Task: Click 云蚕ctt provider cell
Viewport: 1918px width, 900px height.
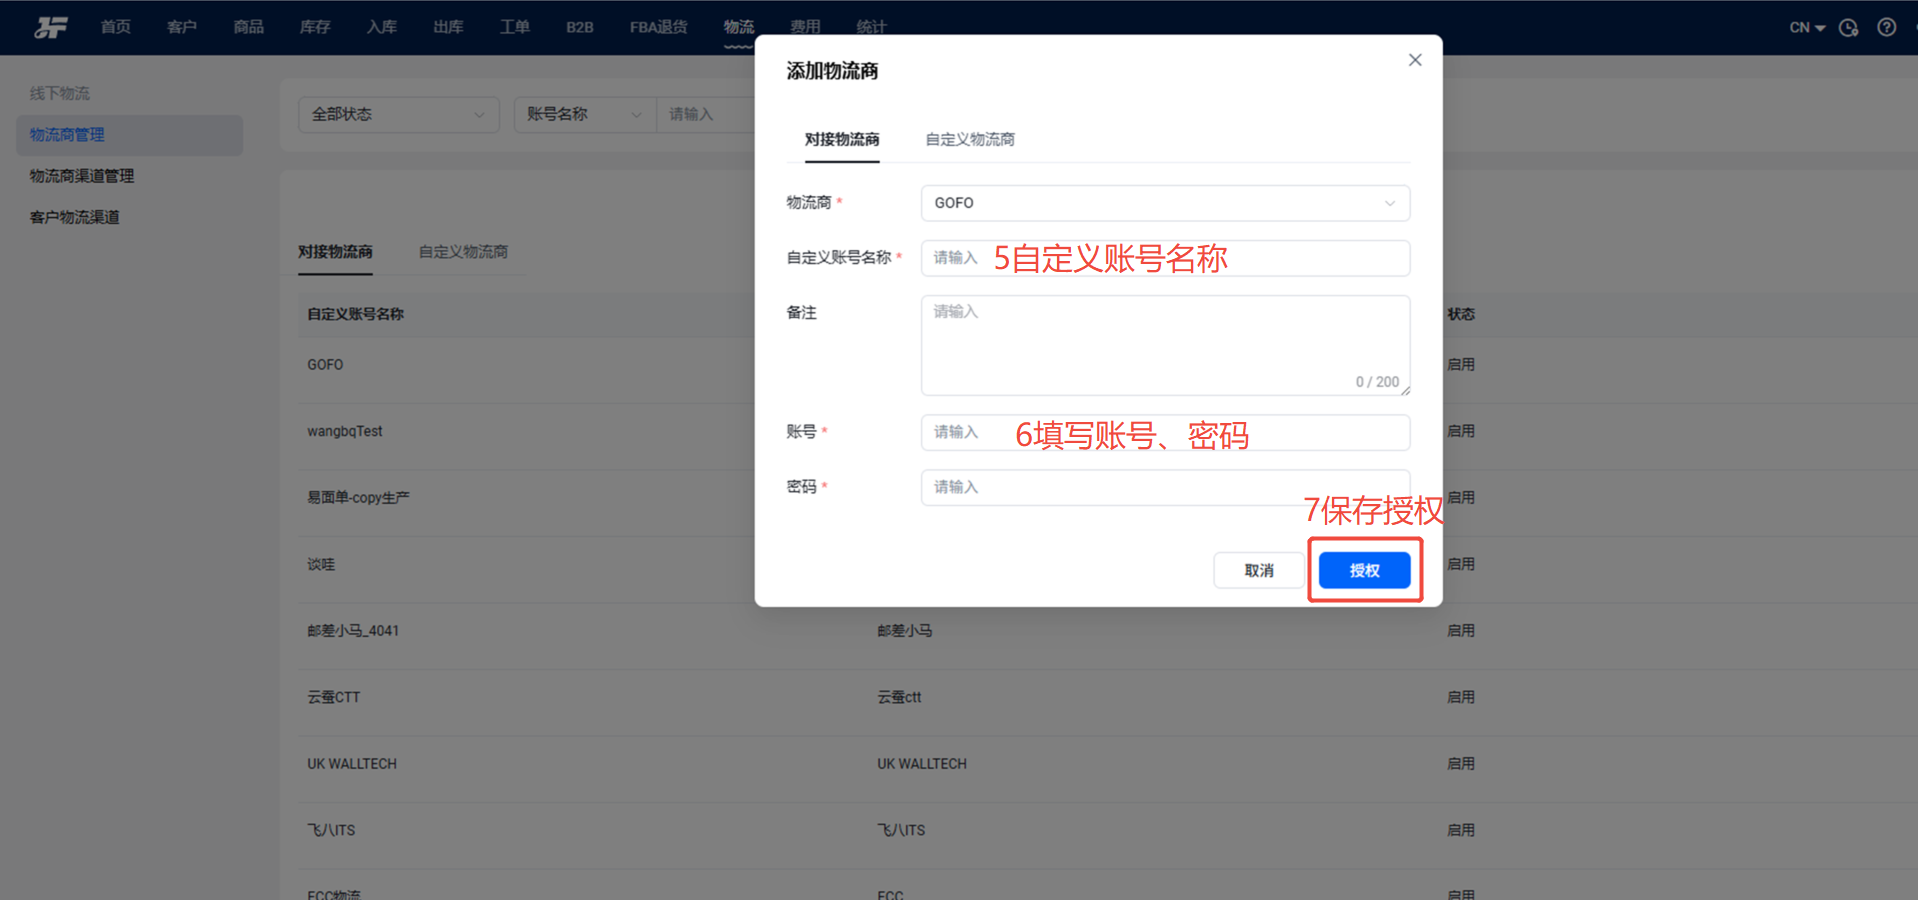Action: [x=899, y=697]
